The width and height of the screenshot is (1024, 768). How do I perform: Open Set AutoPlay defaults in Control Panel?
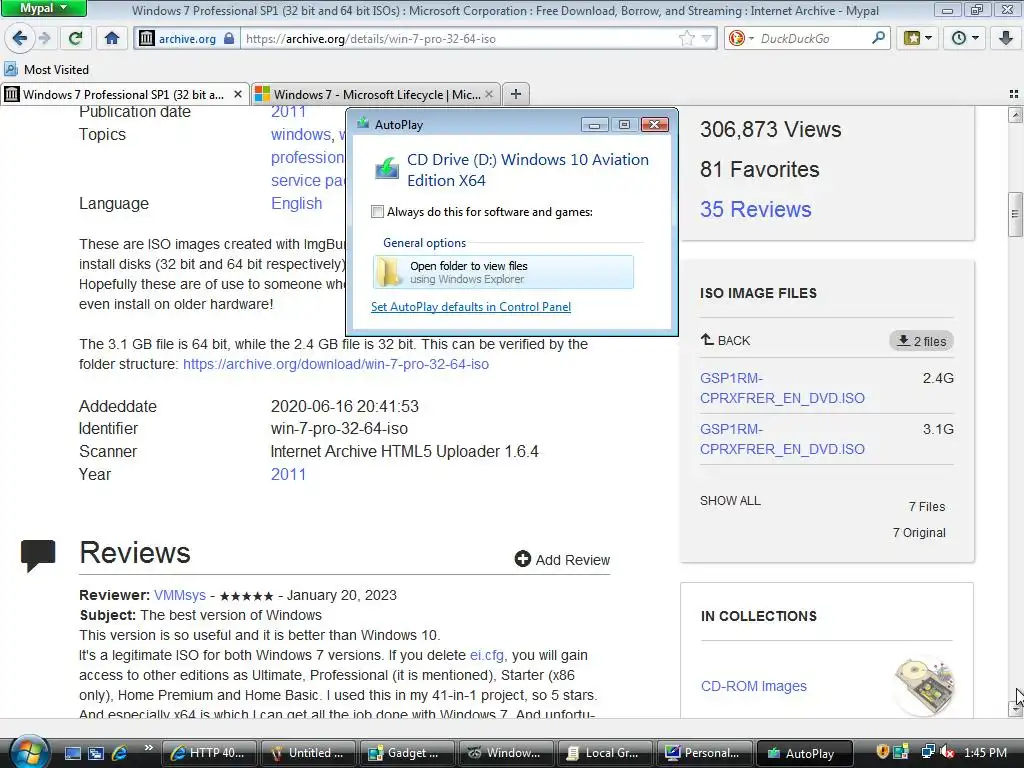click(x=471, y=307)
